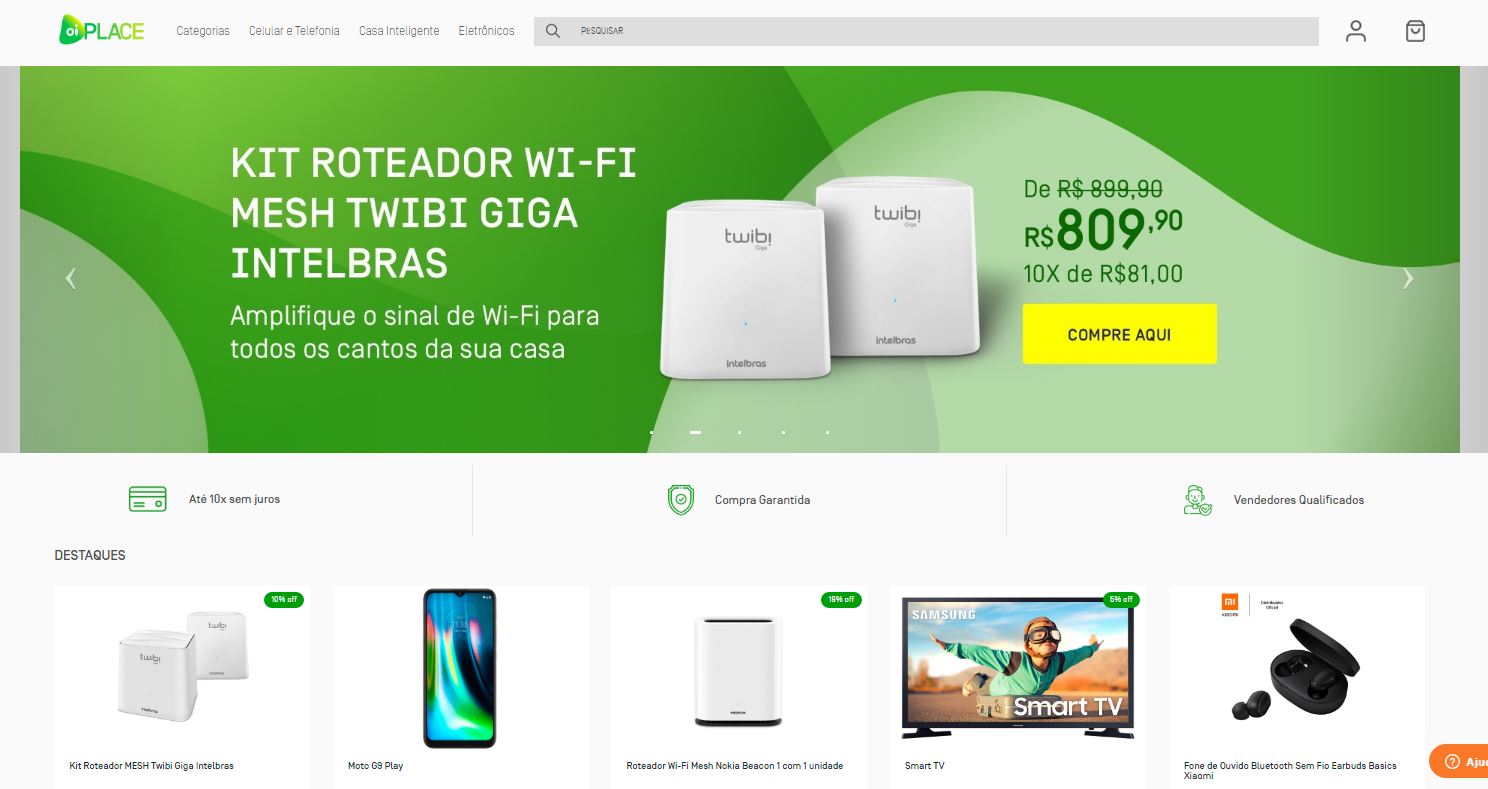Click the Compra Garantida shield icon
The height and width of the screenshot is (789, 1488).
click(681, 499)
